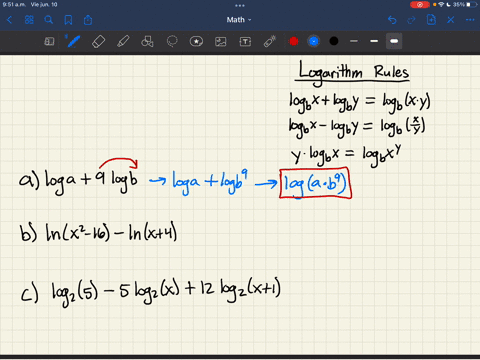Redo the last action

point(412,20)
